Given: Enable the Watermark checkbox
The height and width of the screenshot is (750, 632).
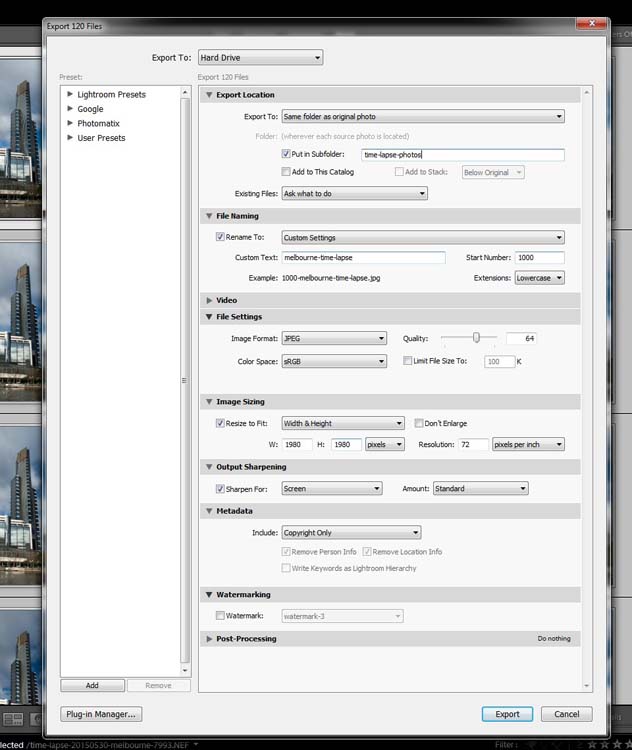Looking at the screenshot, I should pyautogui.click(x=221, y=616).
